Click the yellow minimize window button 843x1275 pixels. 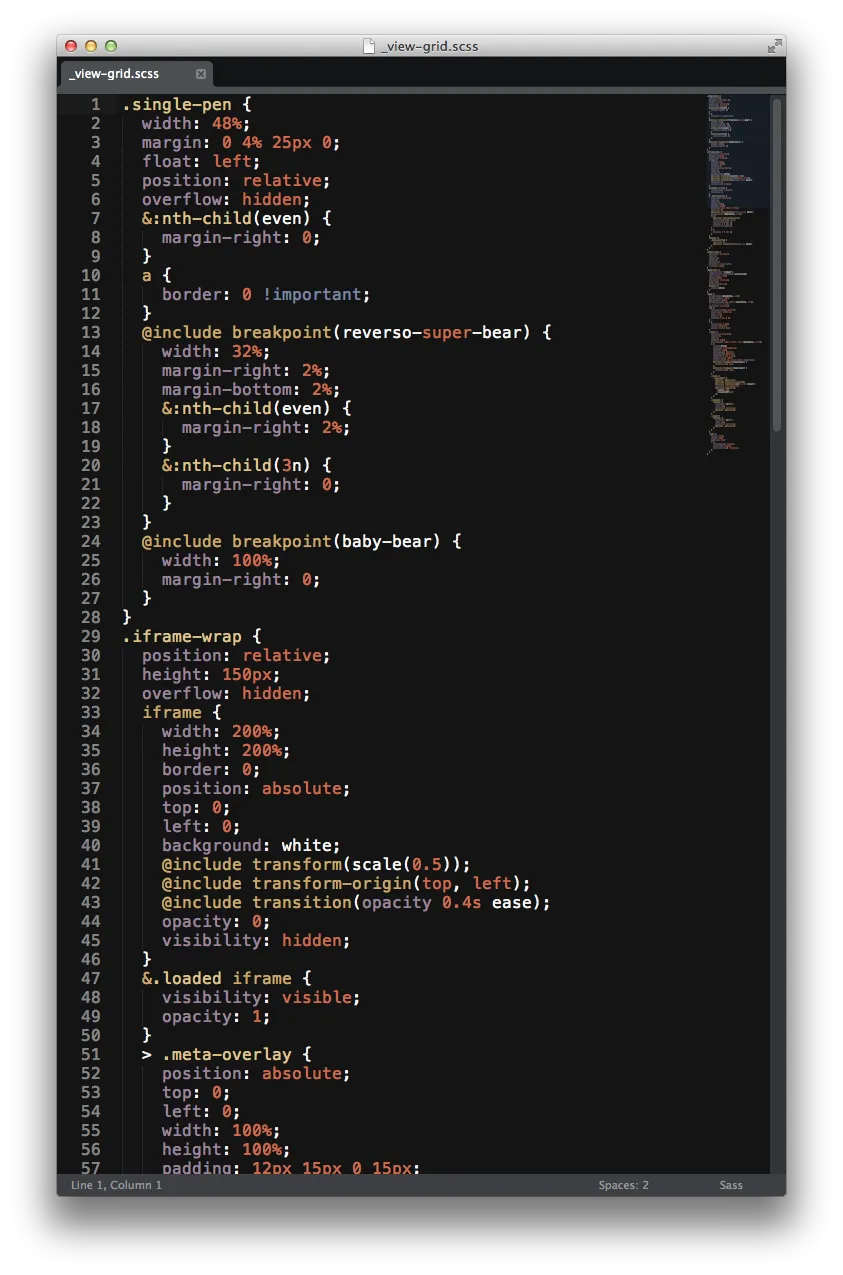tap(91, 46)
